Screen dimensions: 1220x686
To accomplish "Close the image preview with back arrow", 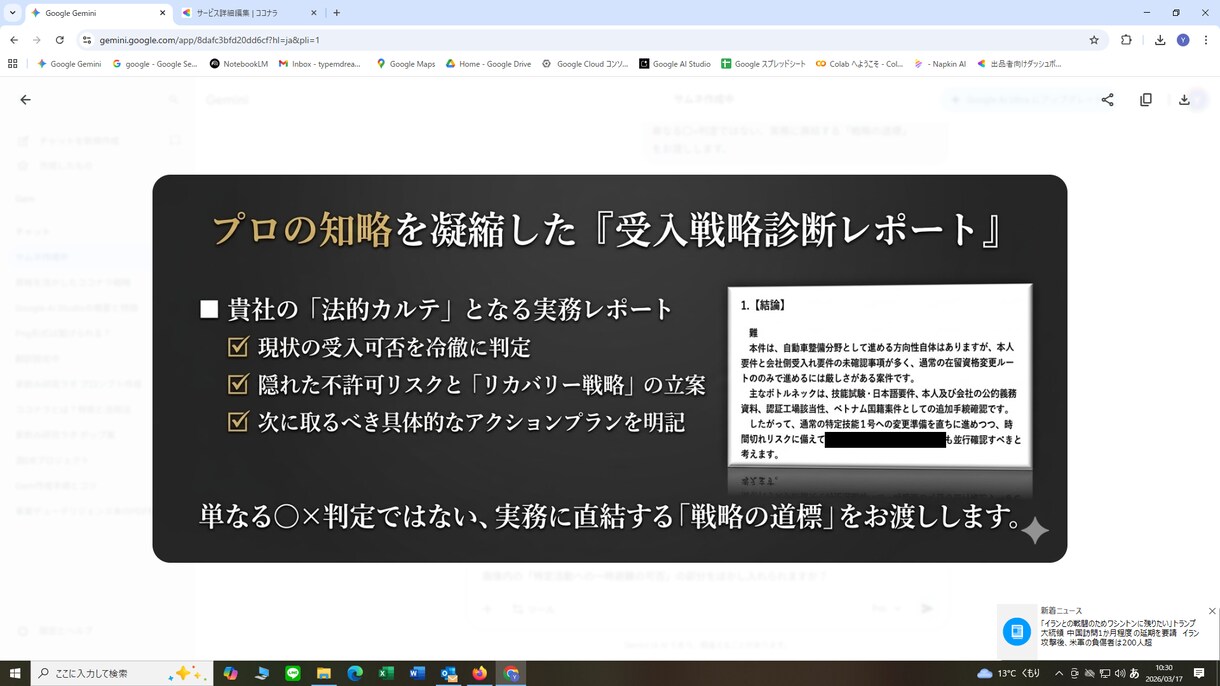I will tap(25, 100).
